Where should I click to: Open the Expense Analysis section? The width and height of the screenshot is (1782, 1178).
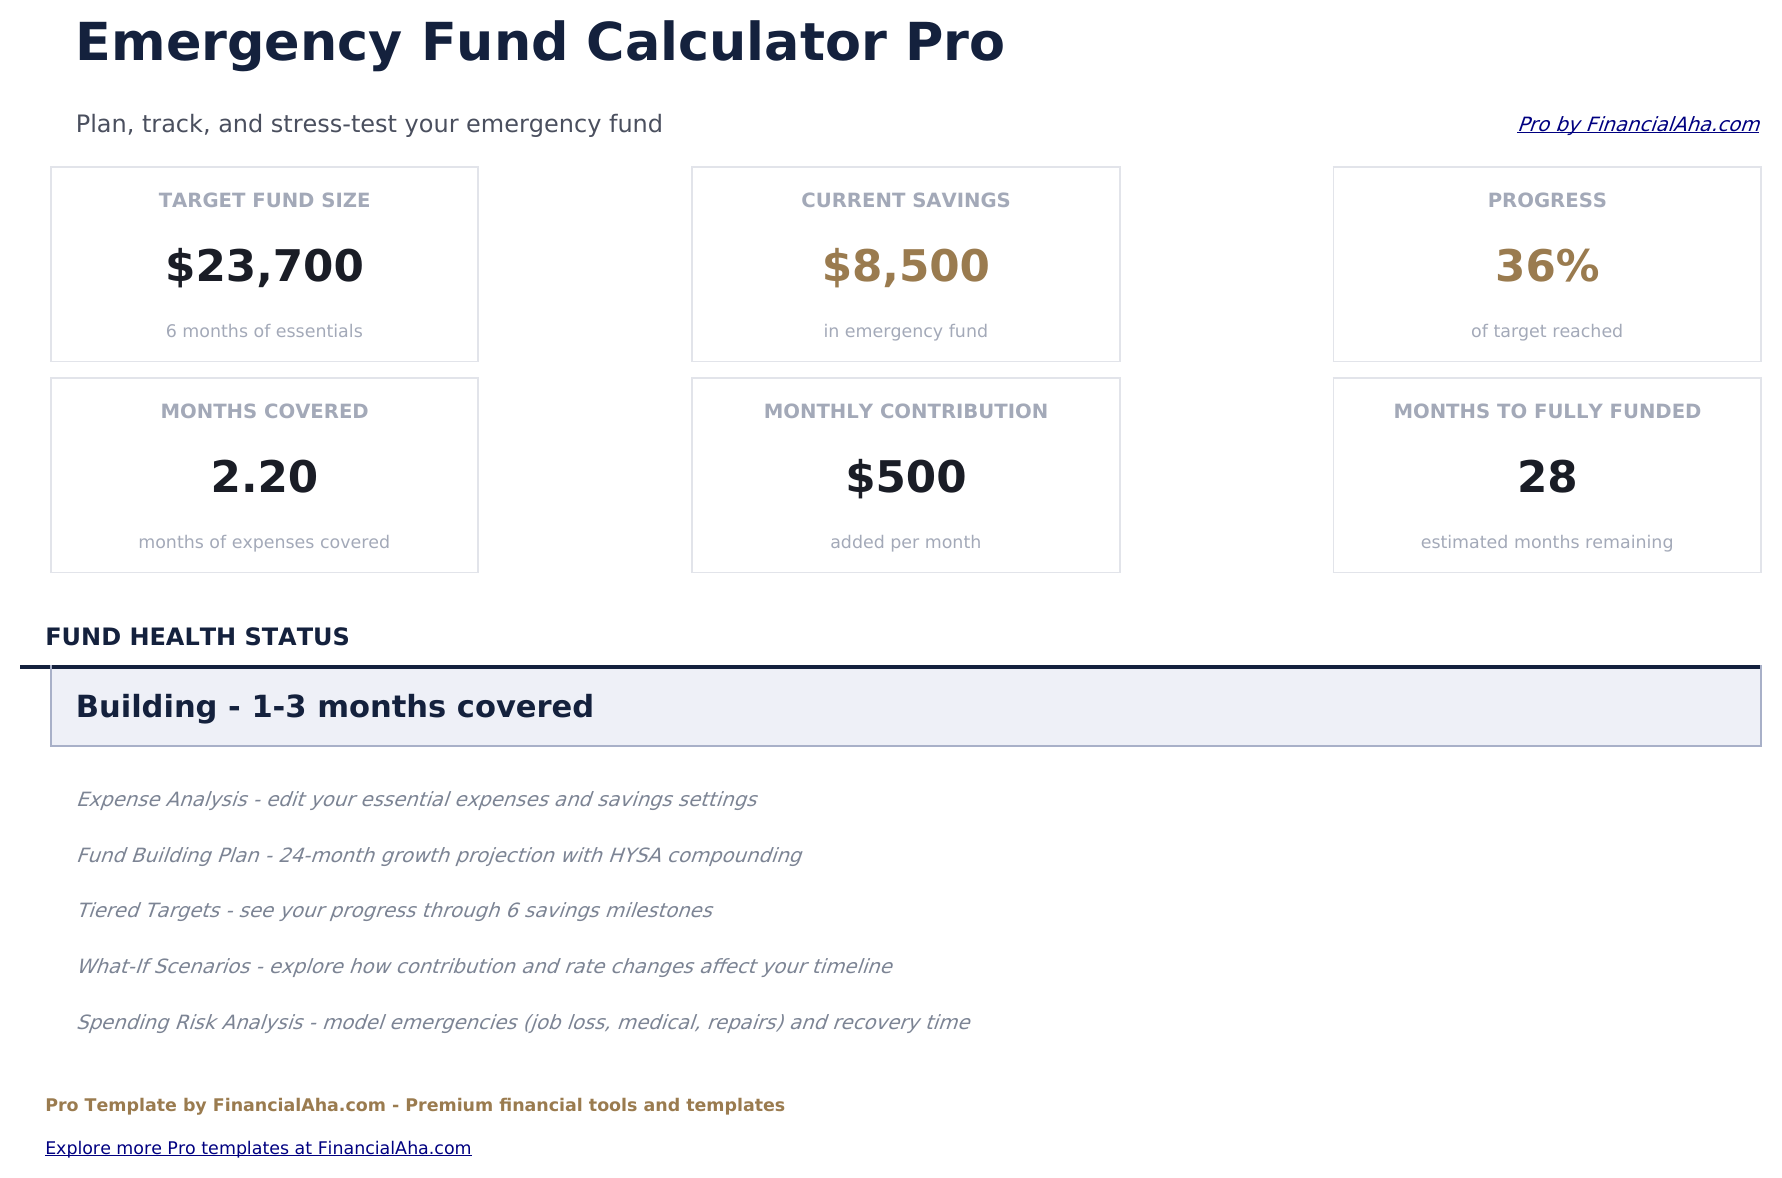click(417, 799)
